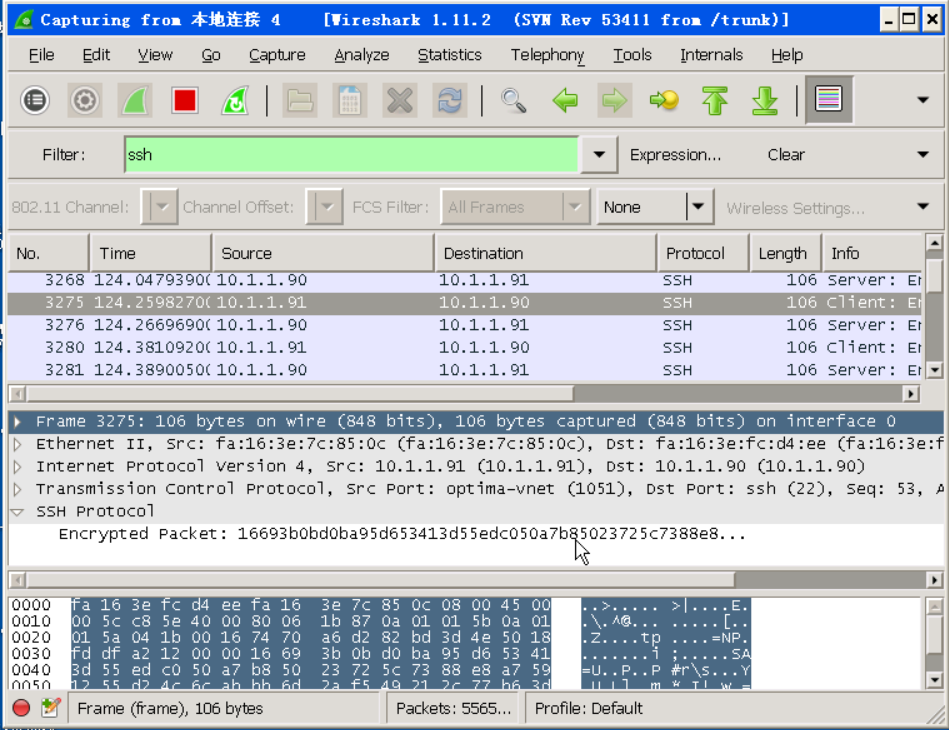Image resolution: width=949 pixels, height=730 pixels.
Task: Jump to the first packet
Action: pos(714,100)
